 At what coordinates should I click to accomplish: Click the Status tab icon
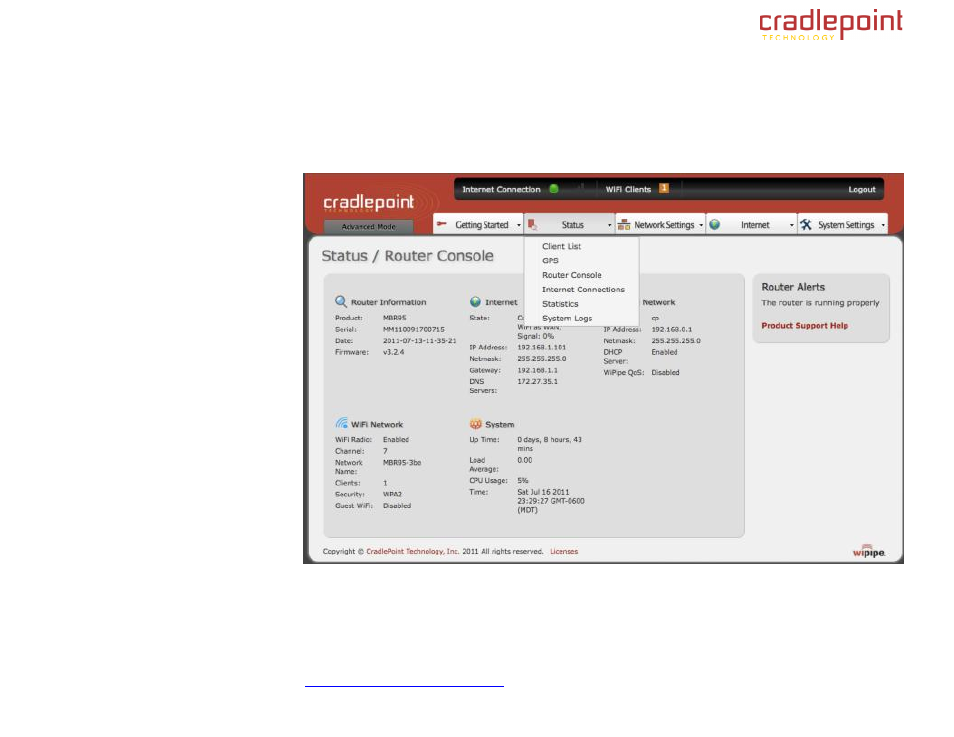pyautogui.click(x=532, y=225)
